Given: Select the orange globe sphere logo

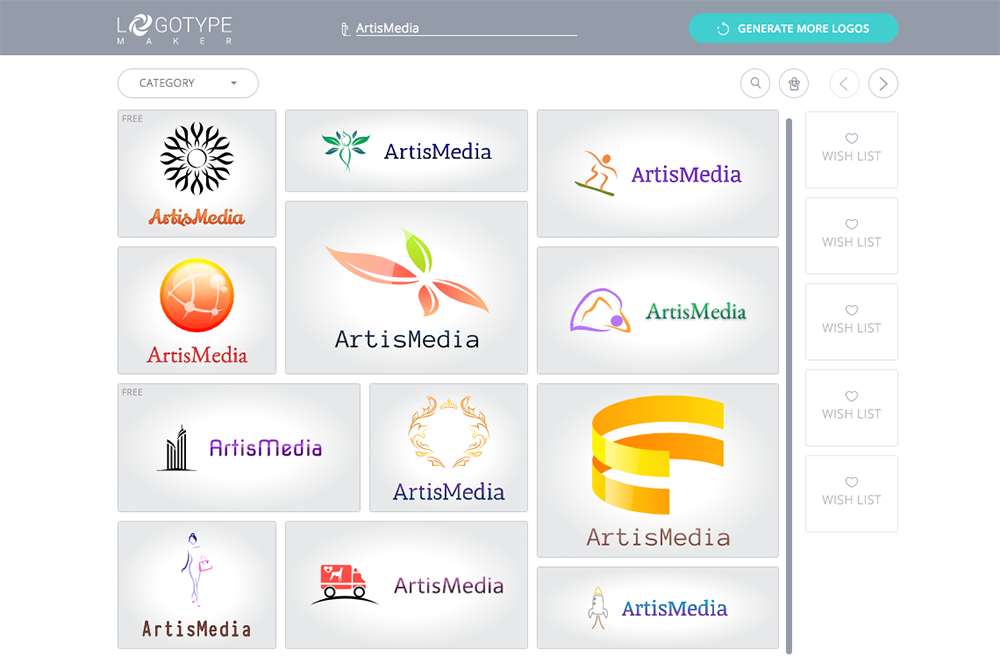Looking at the screenshot, I should (x=197, y=310).
